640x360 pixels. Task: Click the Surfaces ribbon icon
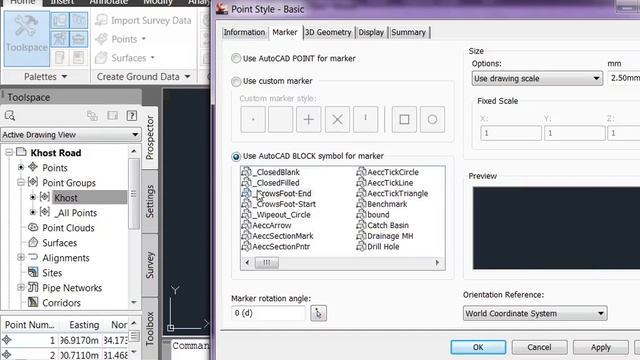click(x=101, y=58)
